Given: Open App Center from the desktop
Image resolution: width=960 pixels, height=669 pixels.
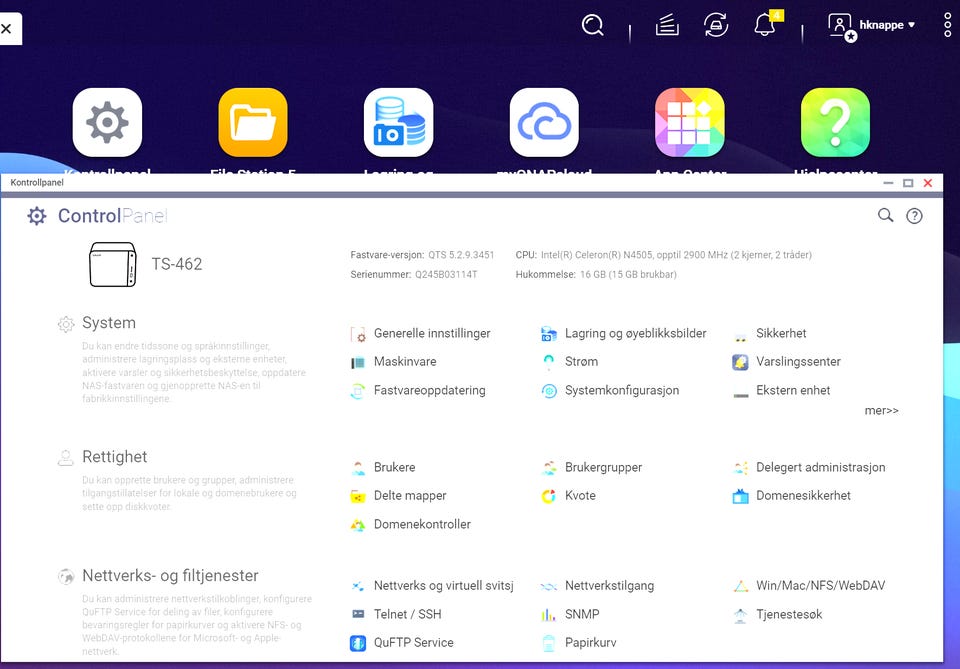Looking at the screenshot, I should coord(690,122).
